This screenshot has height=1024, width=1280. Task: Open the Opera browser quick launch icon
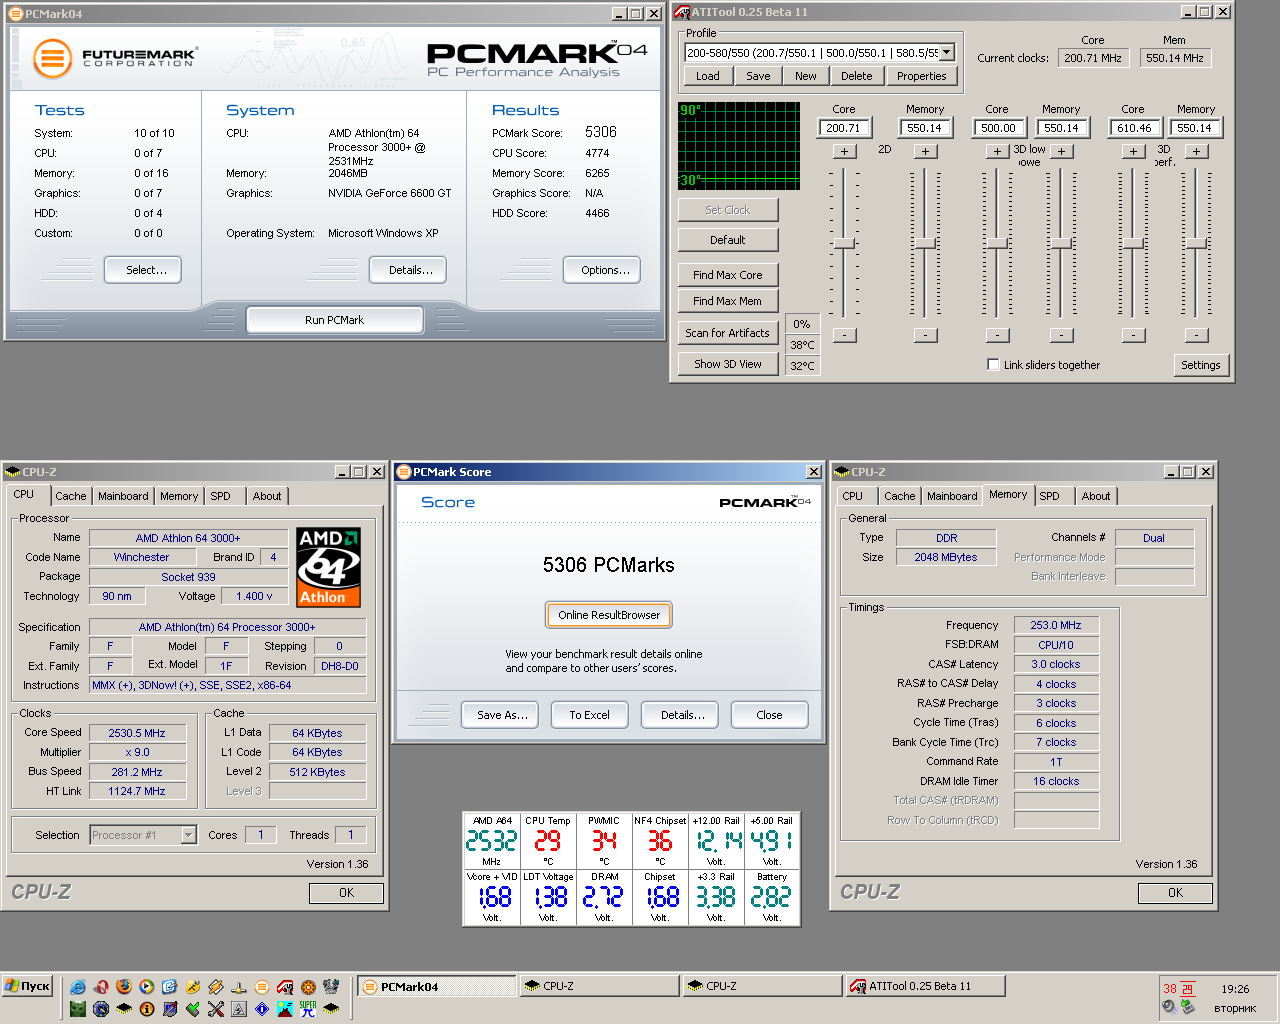(x=101, y=987)
